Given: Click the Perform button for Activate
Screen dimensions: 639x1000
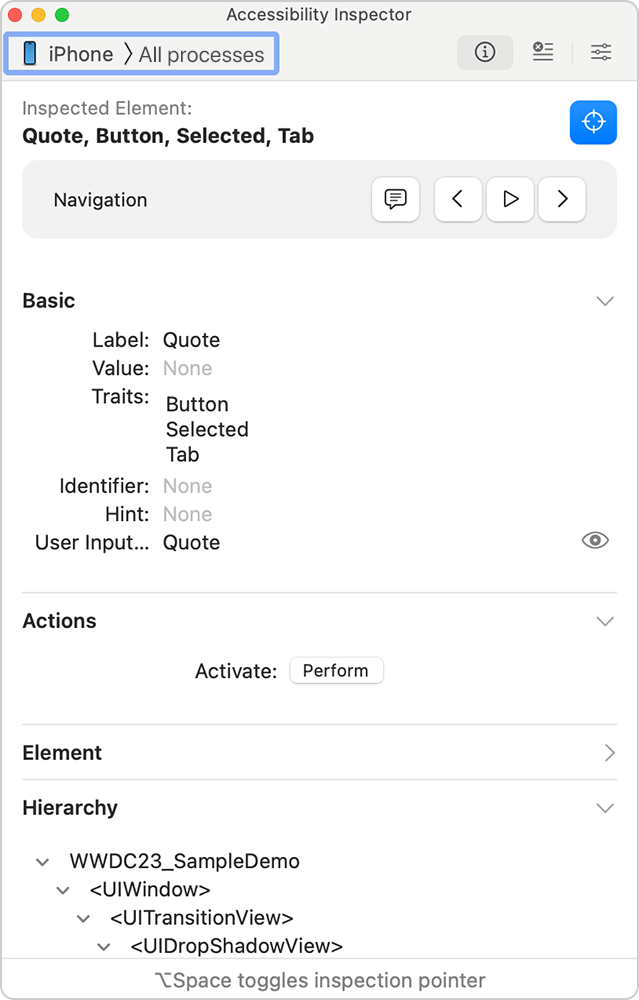Looking at the screenshot, I should click(x=336, y=671).
